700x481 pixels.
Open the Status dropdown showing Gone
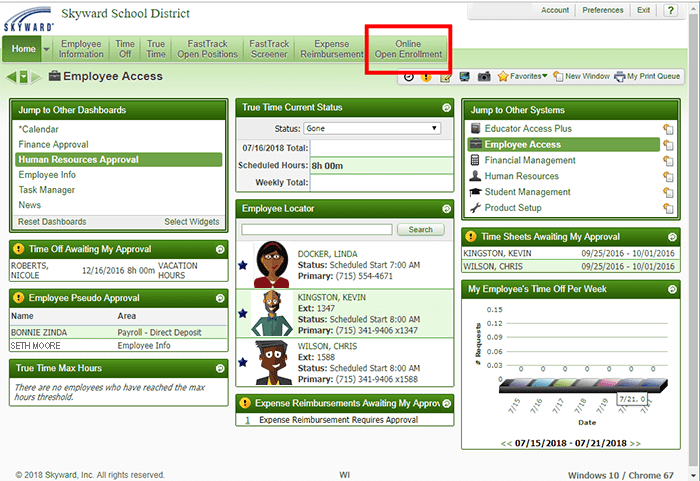click(372, 128)
